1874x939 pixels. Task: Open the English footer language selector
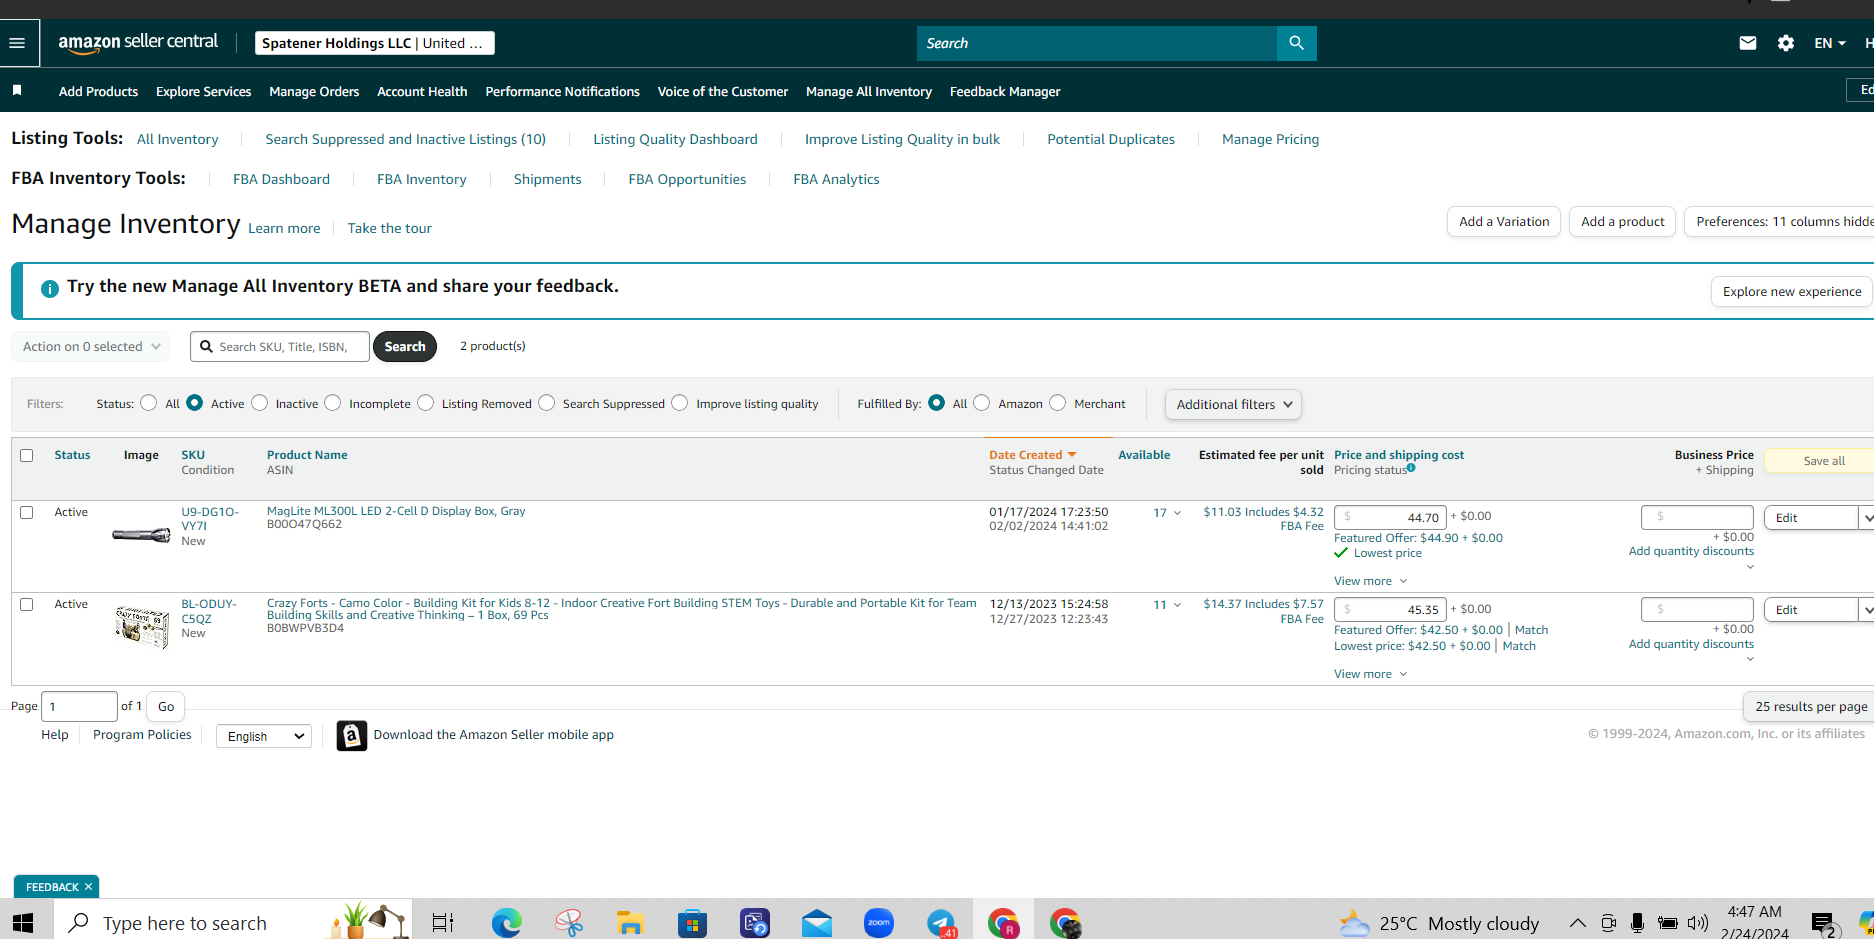[264, 736]
